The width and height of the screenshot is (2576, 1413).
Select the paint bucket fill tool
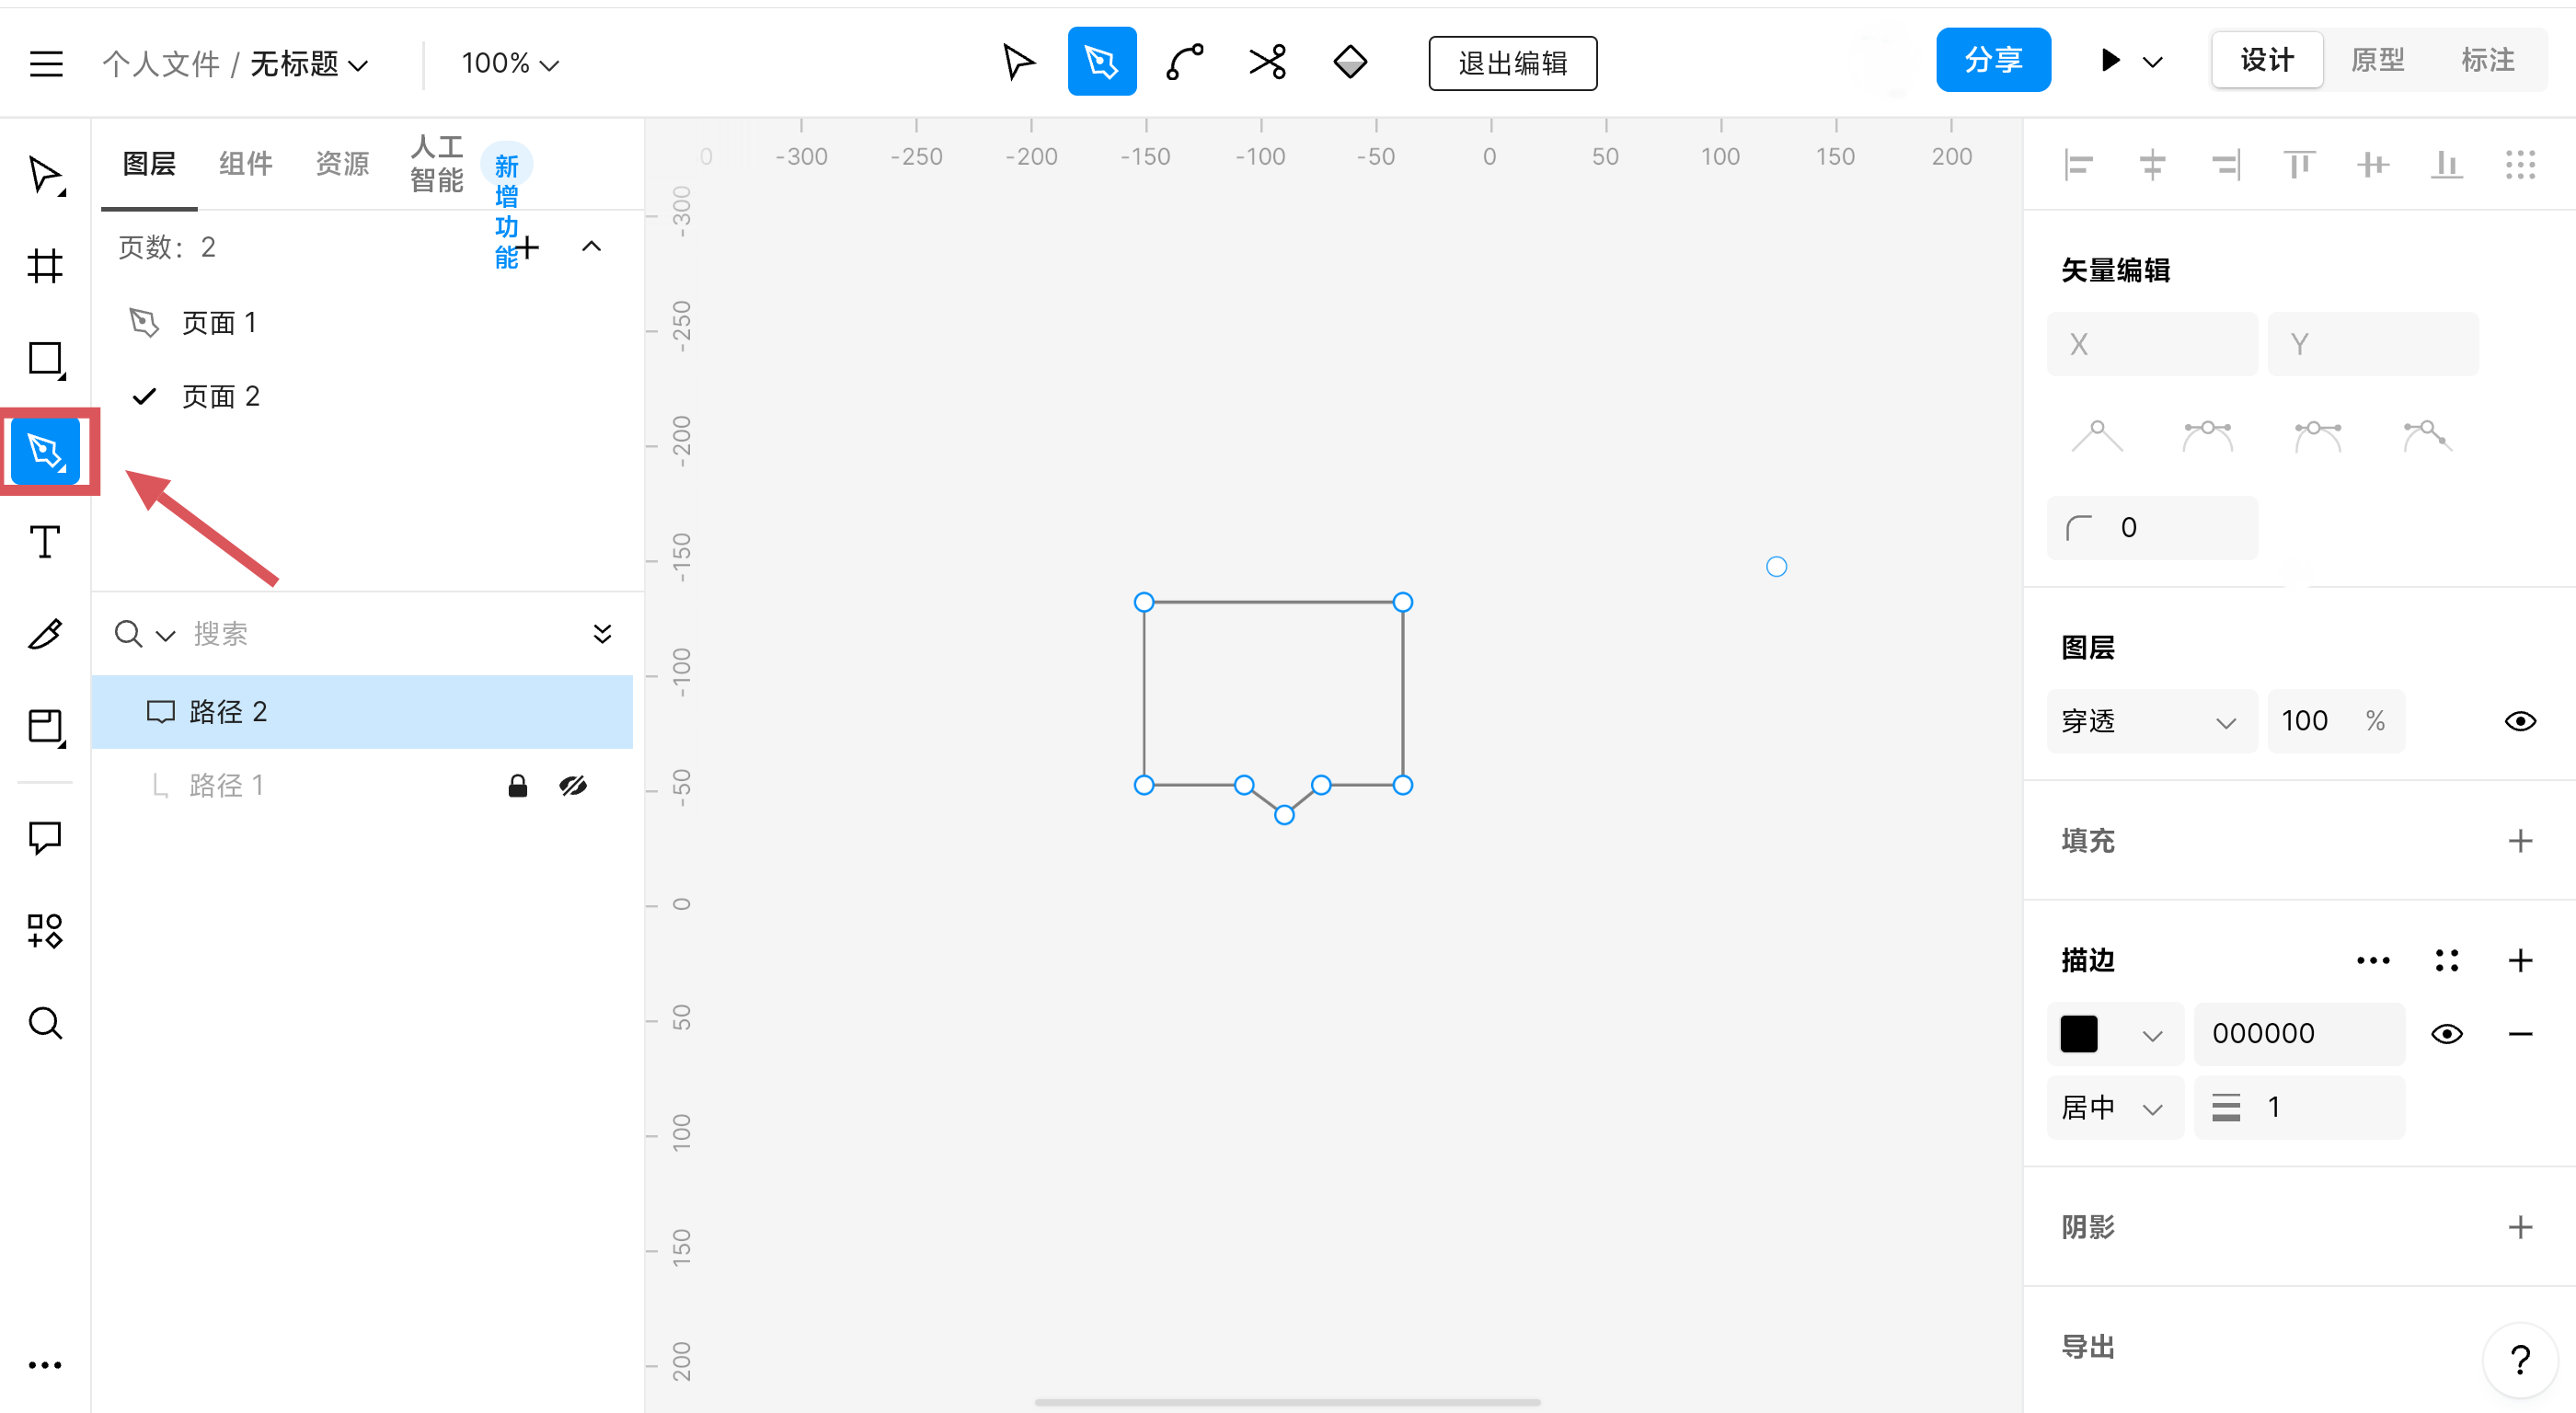(1350, 62)
